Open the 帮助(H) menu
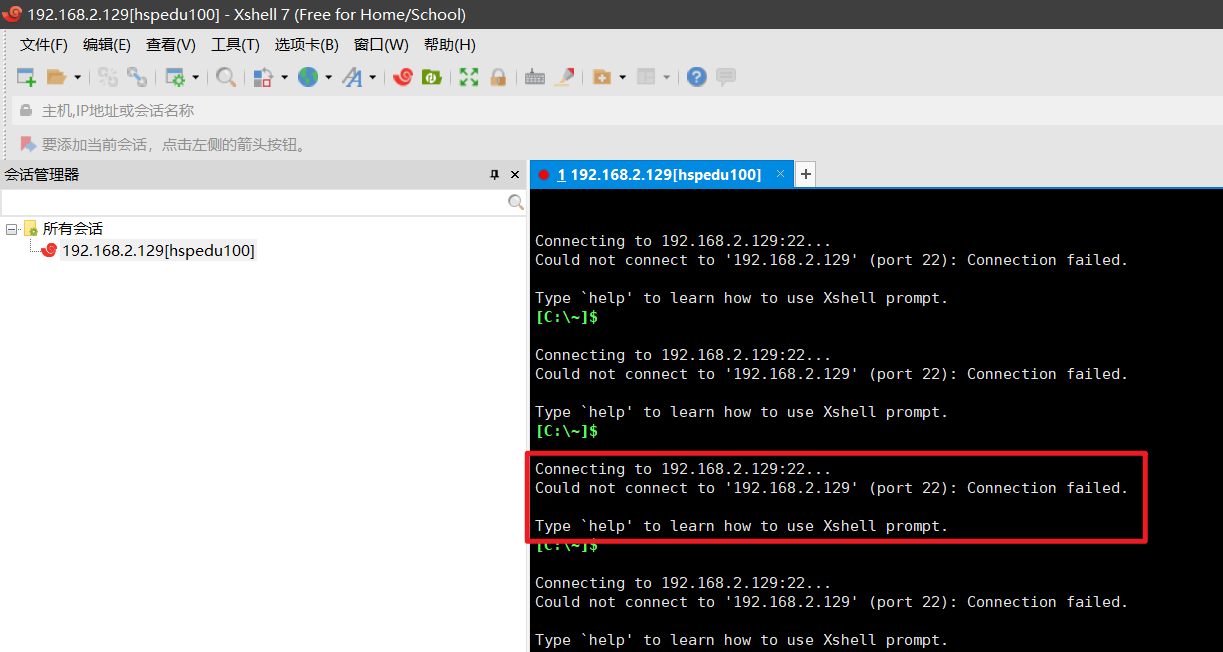The image size is (1223, 652). 450,45
